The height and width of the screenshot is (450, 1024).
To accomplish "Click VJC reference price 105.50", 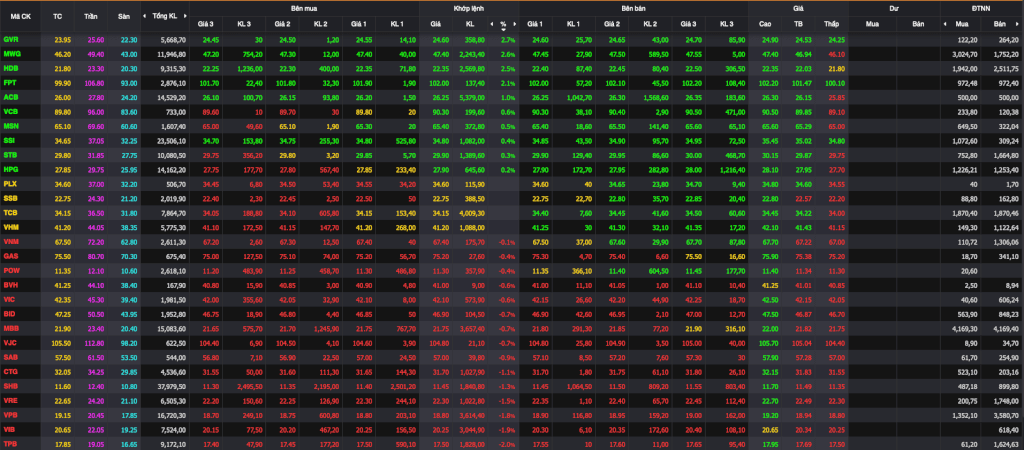I will click(x=61, y=342).
